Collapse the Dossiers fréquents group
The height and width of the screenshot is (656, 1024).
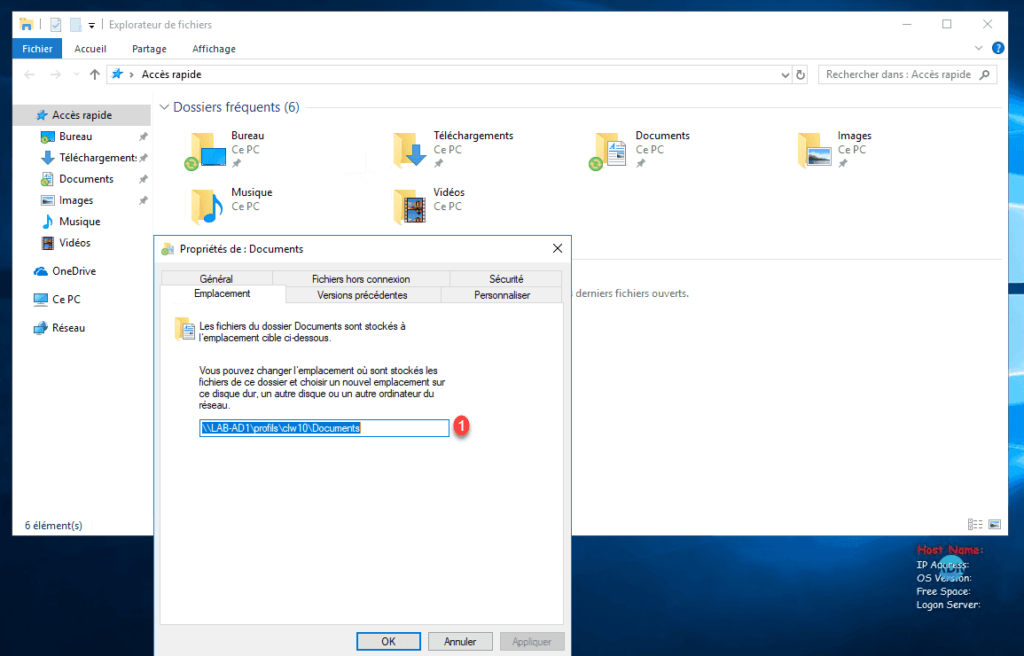point(165,107)
